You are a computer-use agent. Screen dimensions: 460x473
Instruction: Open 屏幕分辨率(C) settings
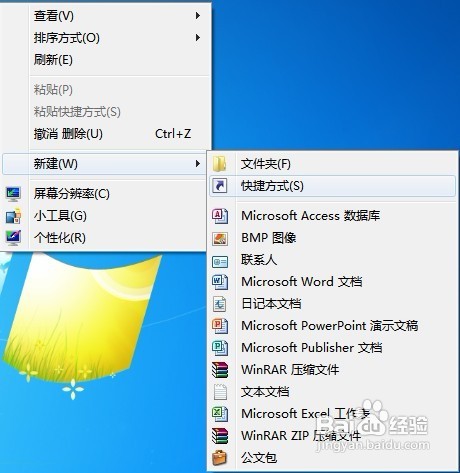click(x=104, y=194)
